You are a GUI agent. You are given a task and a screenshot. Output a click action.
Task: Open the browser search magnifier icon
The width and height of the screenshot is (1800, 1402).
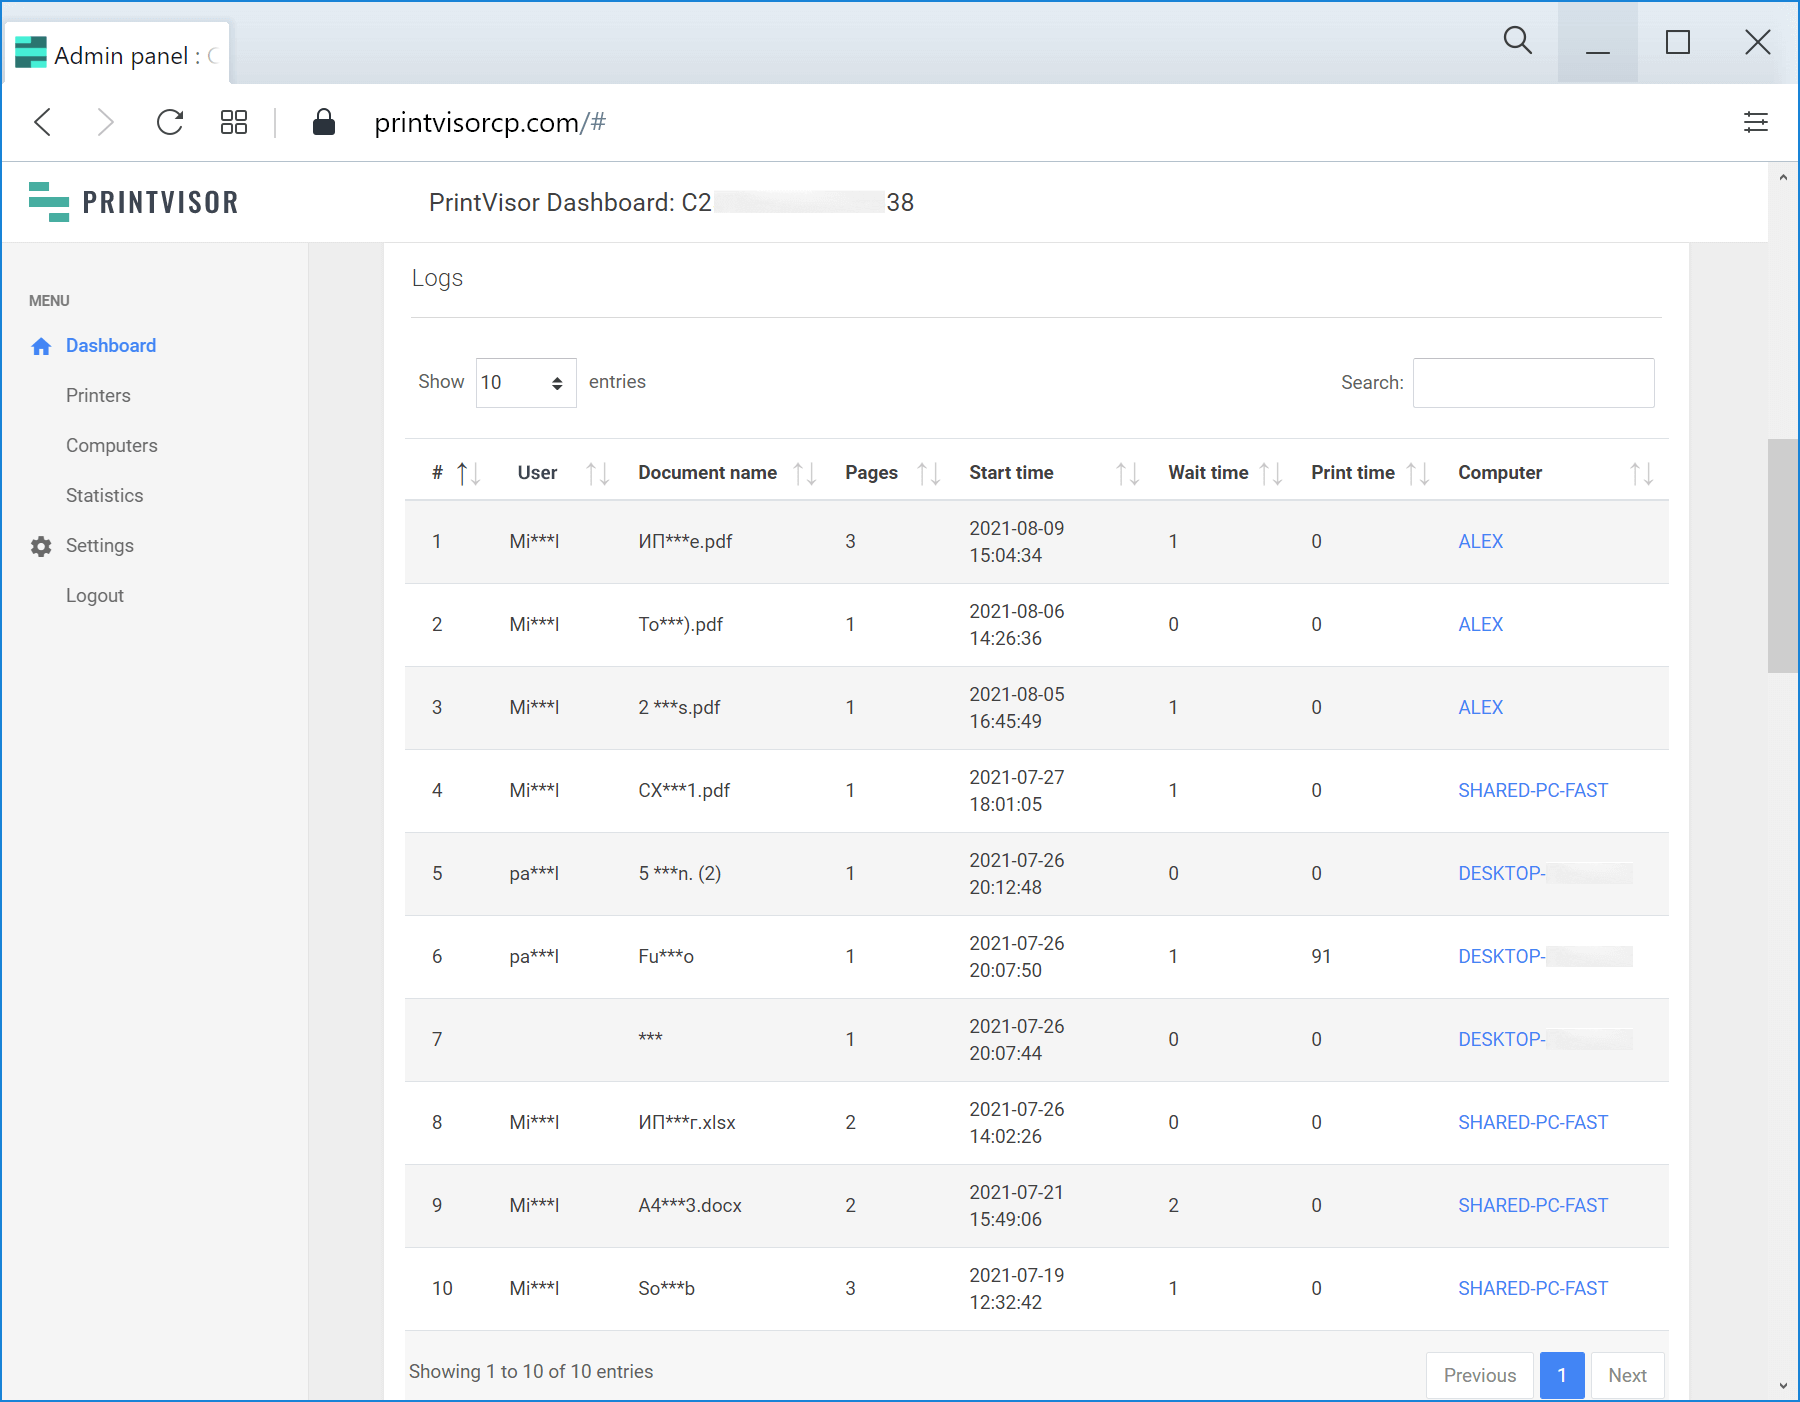click(1517, 41)
